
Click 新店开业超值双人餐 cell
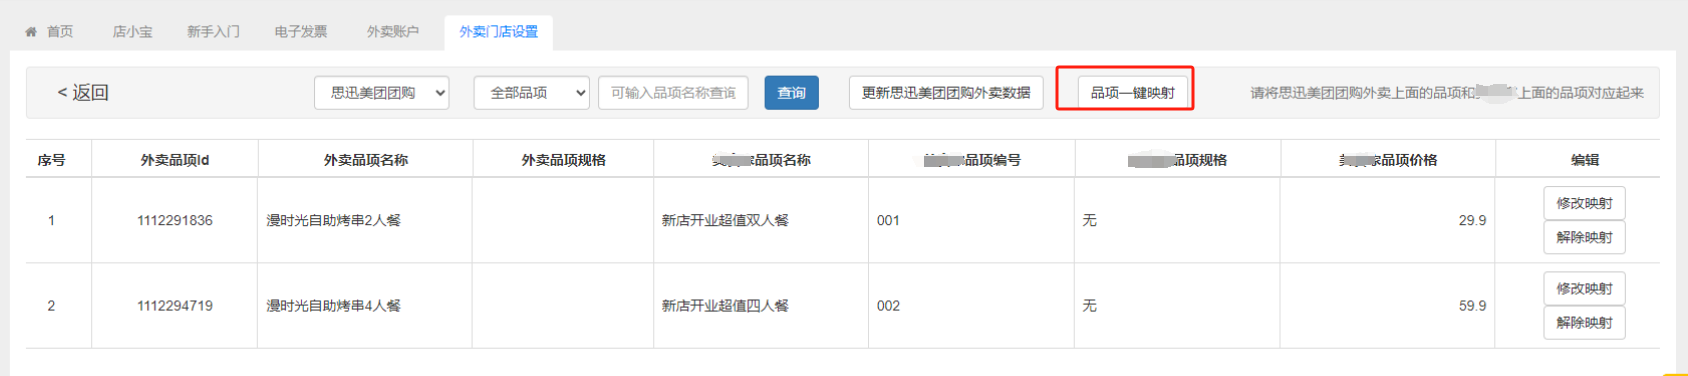(x=761, y=220)
